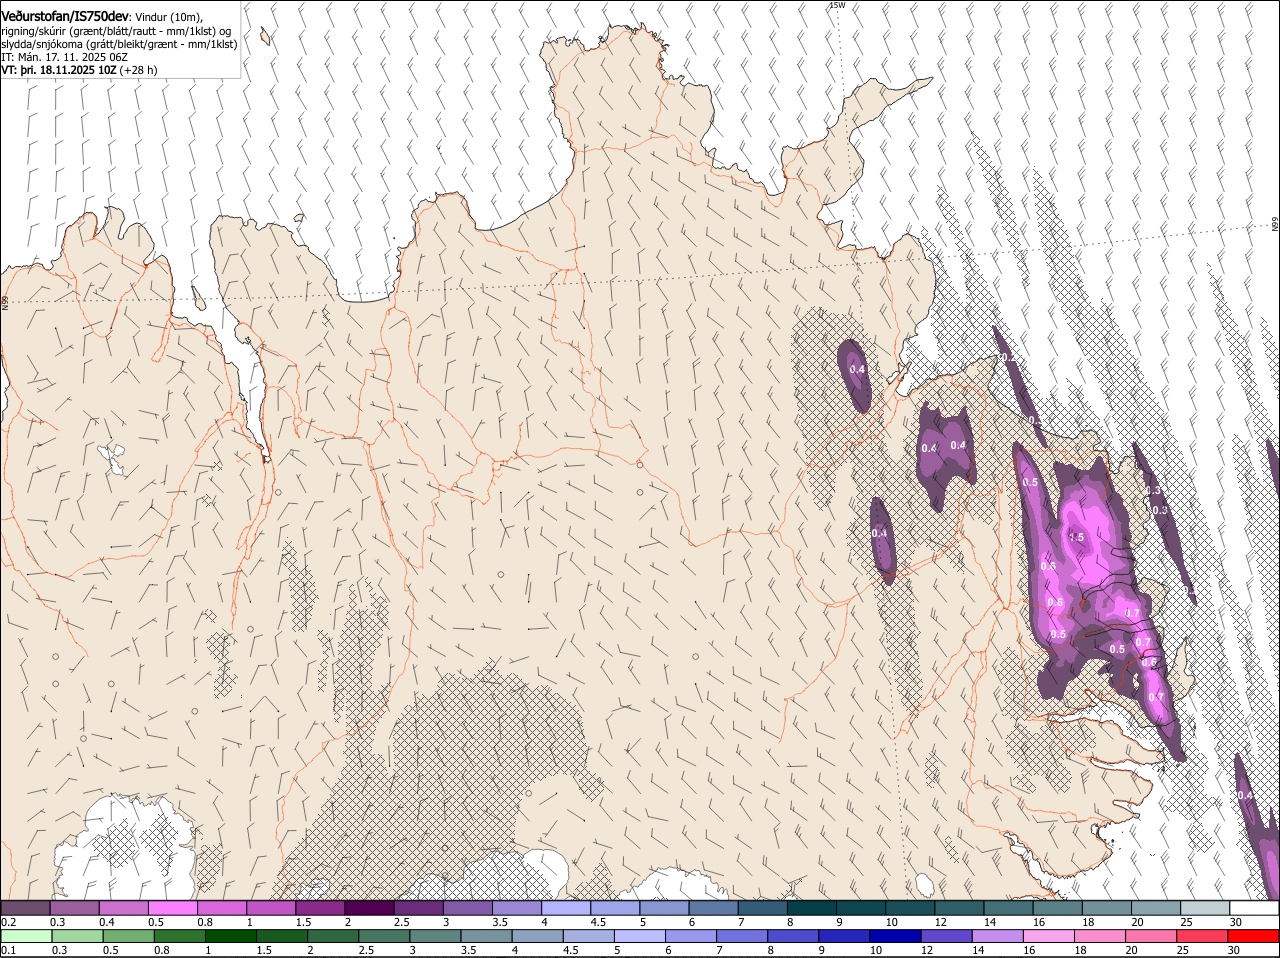Click the 'N99' label on right edge

tap(1275, 226)
